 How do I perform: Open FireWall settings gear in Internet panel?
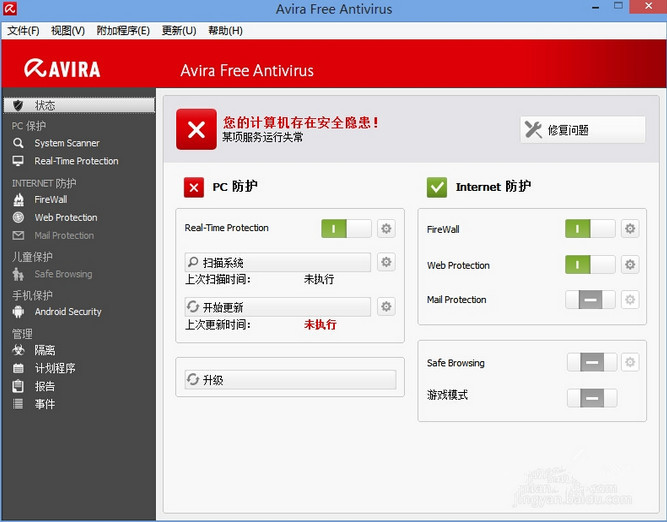(630, 229)
